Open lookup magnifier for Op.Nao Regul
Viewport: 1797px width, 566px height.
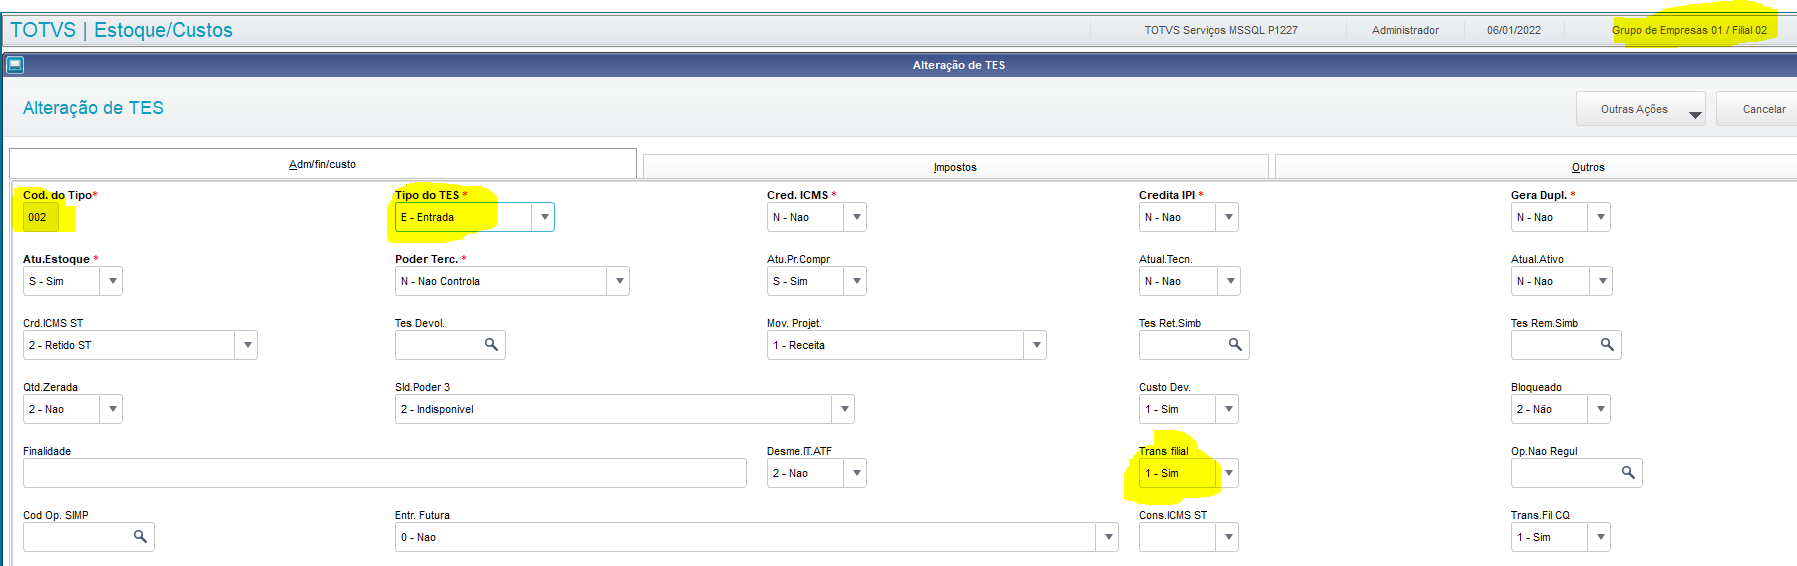1628,472
